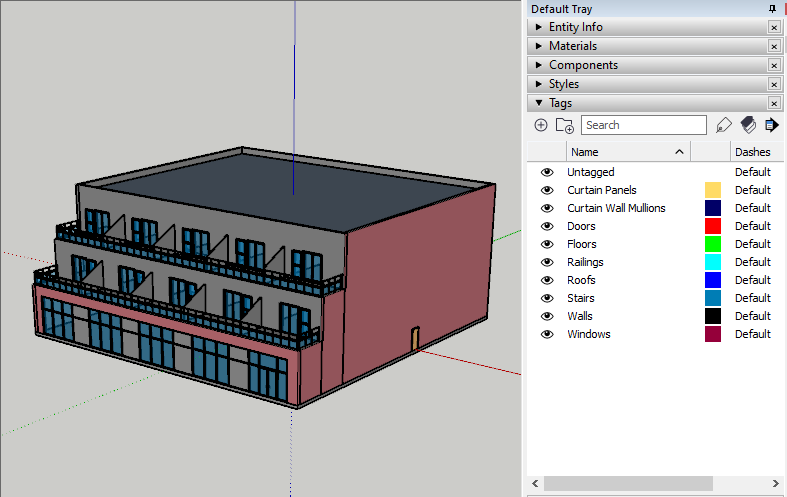Screen dimensions: 787x497
Task: Toggle visibility of the Windows tag
Action: click(547, 334)
